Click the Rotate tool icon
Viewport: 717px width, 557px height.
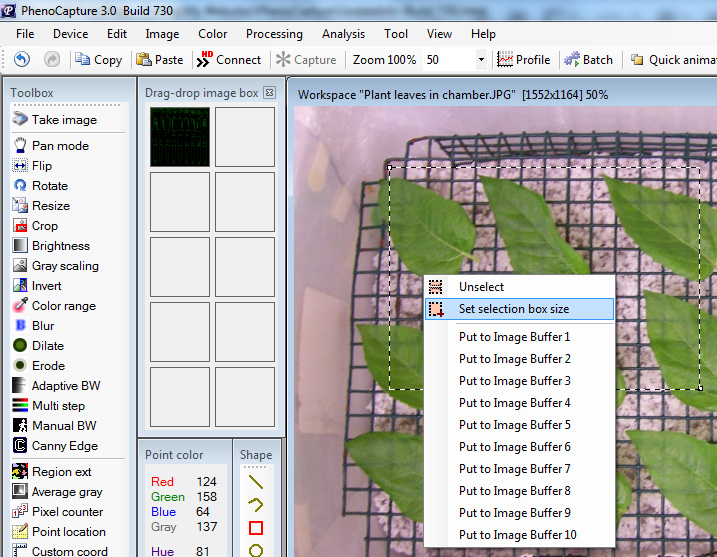click(x=21, y=186)
